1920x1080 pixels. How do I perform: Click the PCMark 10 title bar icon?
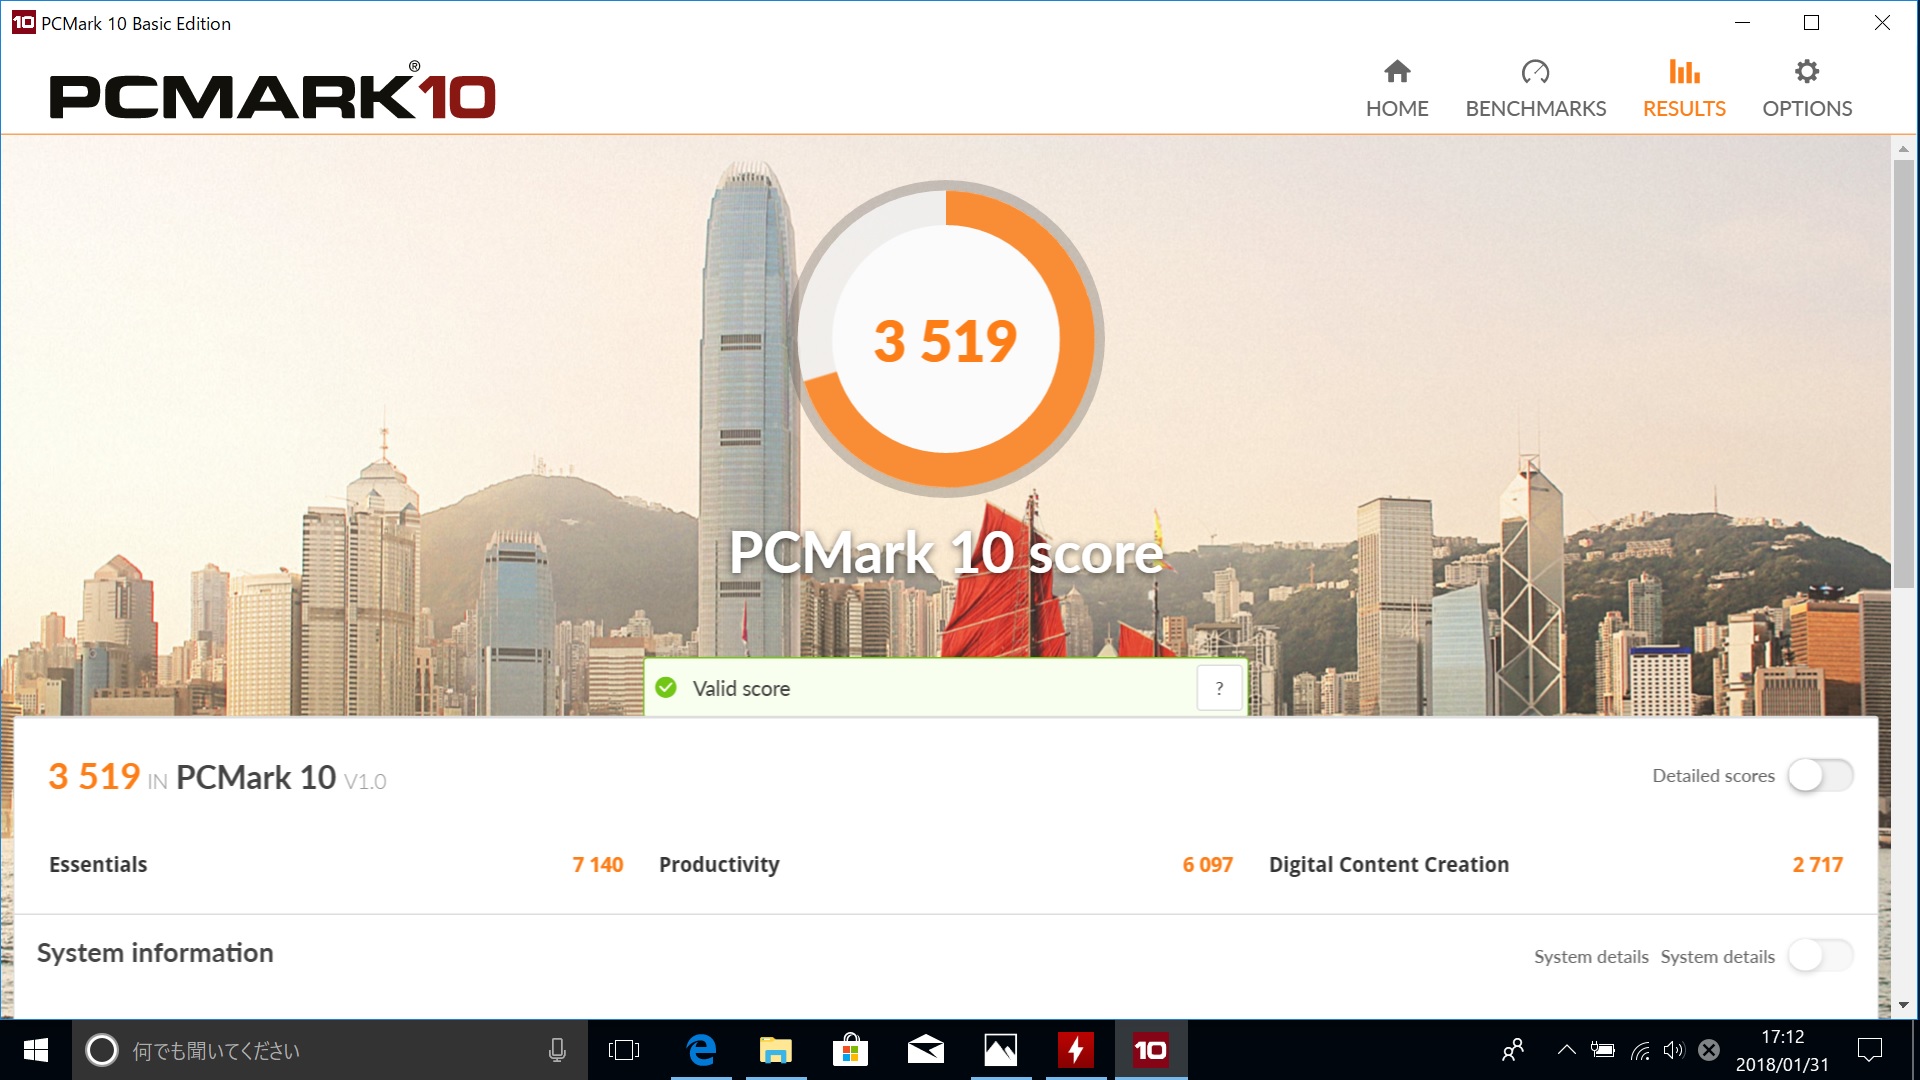(x=23, y=22)
